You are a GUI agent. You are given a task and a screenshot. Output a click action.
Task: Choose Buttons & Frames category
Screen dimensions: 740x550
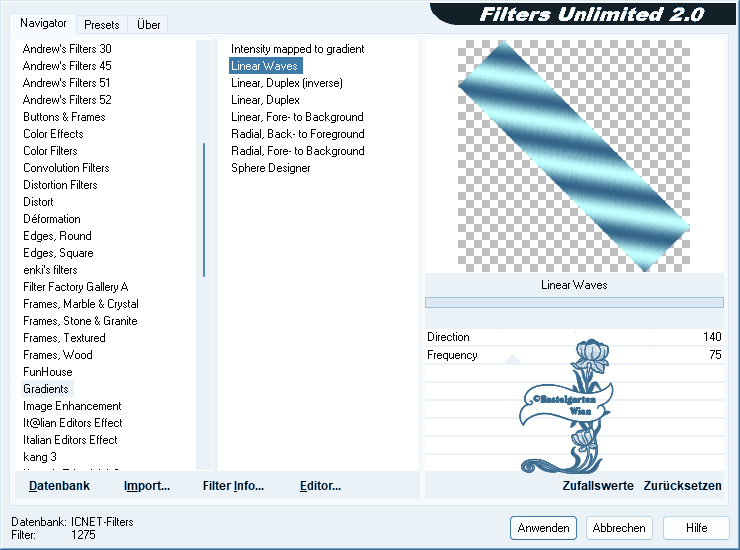click(x=64, y=117)
